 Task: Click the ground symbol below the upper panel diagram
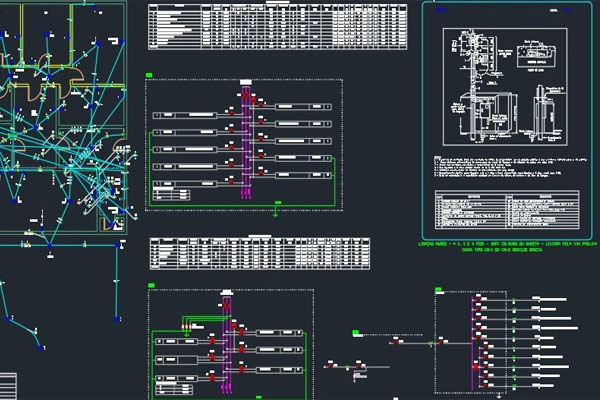pyautogui.click(x=275, y=212)
